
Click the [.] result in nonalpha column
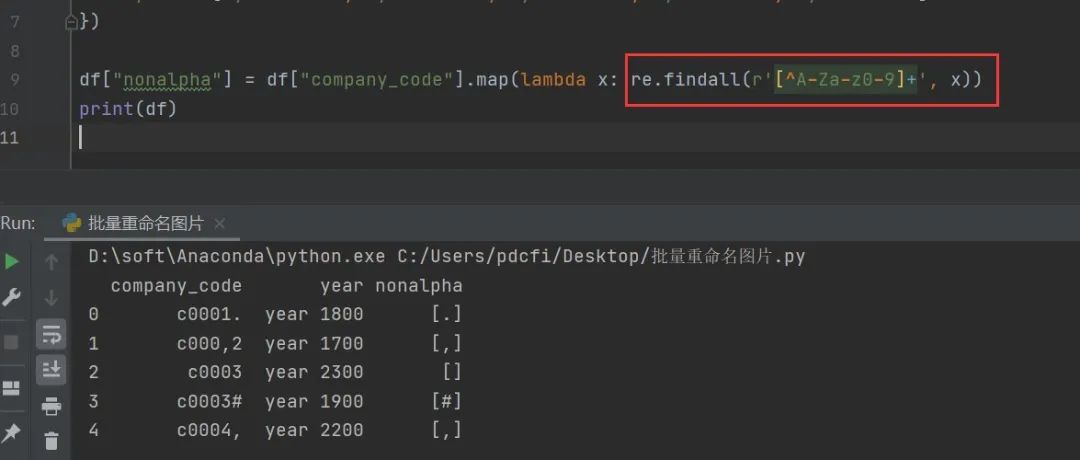[446, 315]
